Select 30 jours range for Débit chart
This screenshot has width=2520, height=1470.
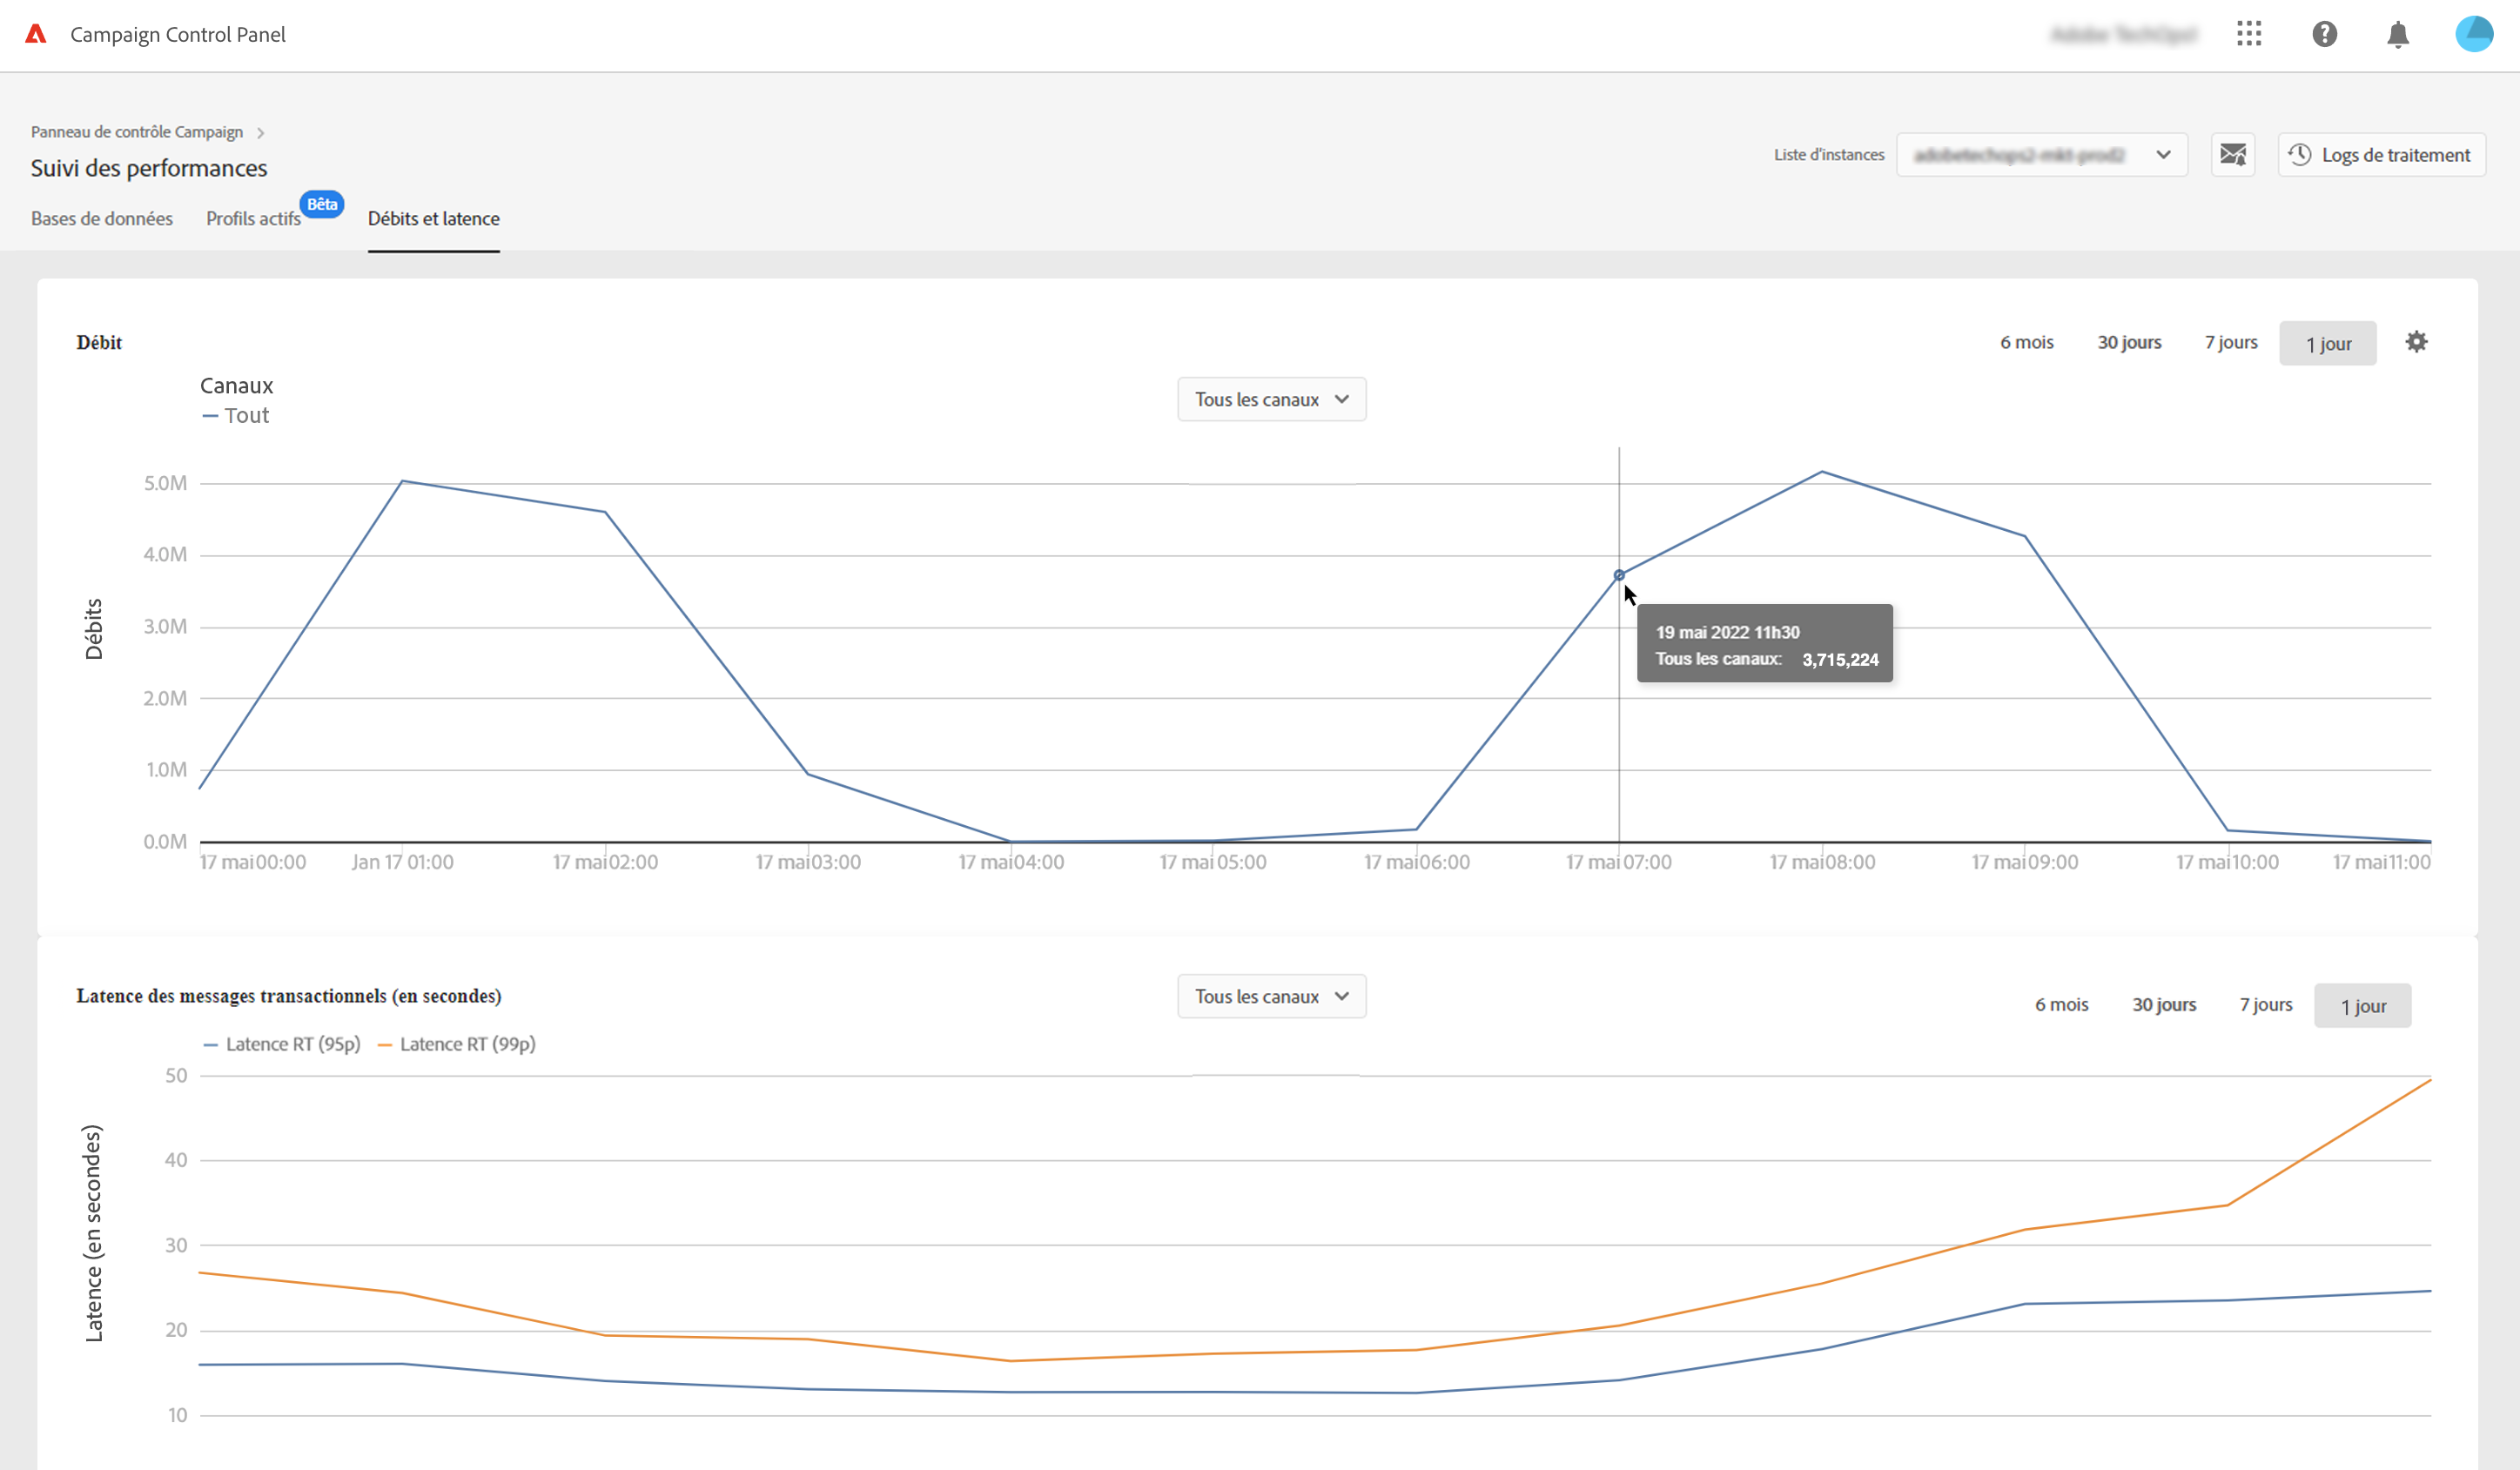pyautogui.click(x=2129, y=343)
